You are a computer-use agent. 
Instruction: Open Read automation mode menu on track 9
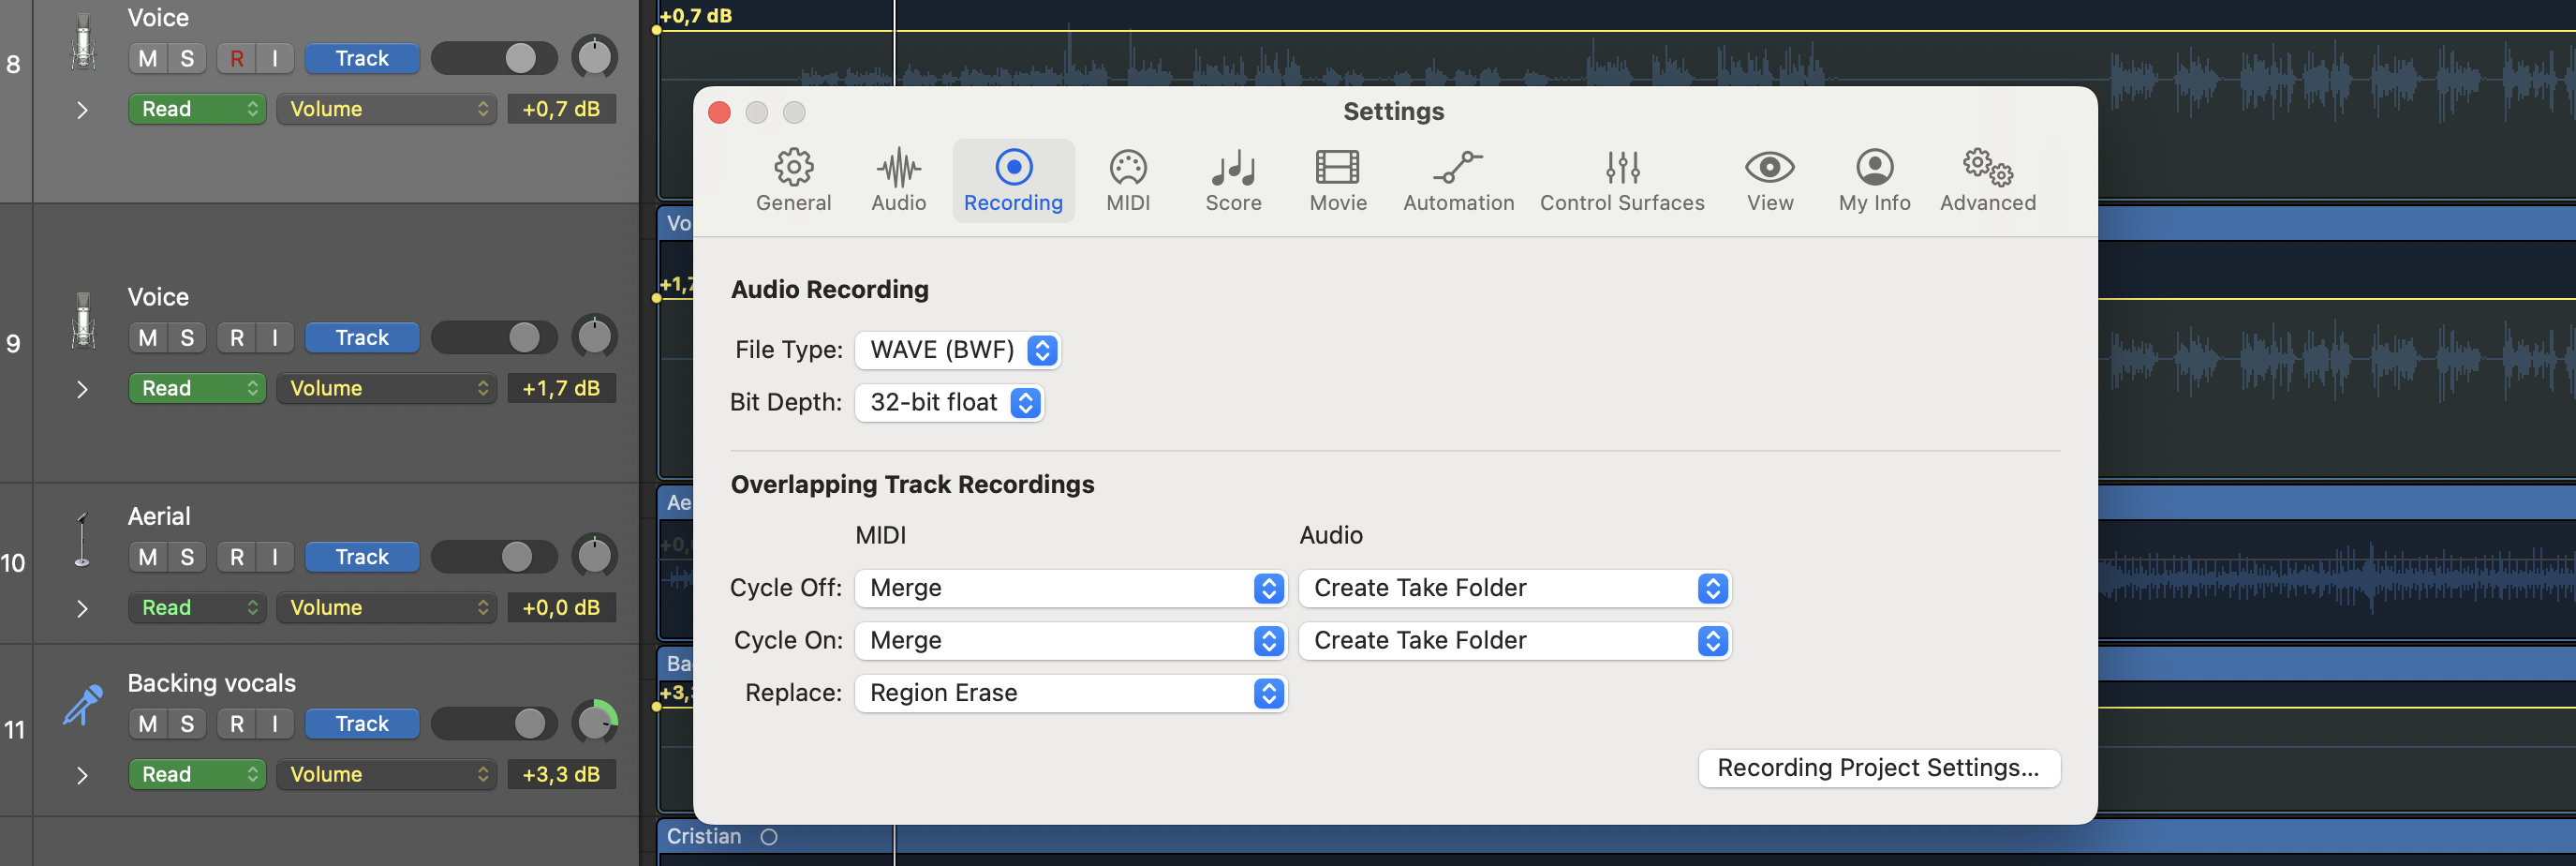tap(197, 388)
